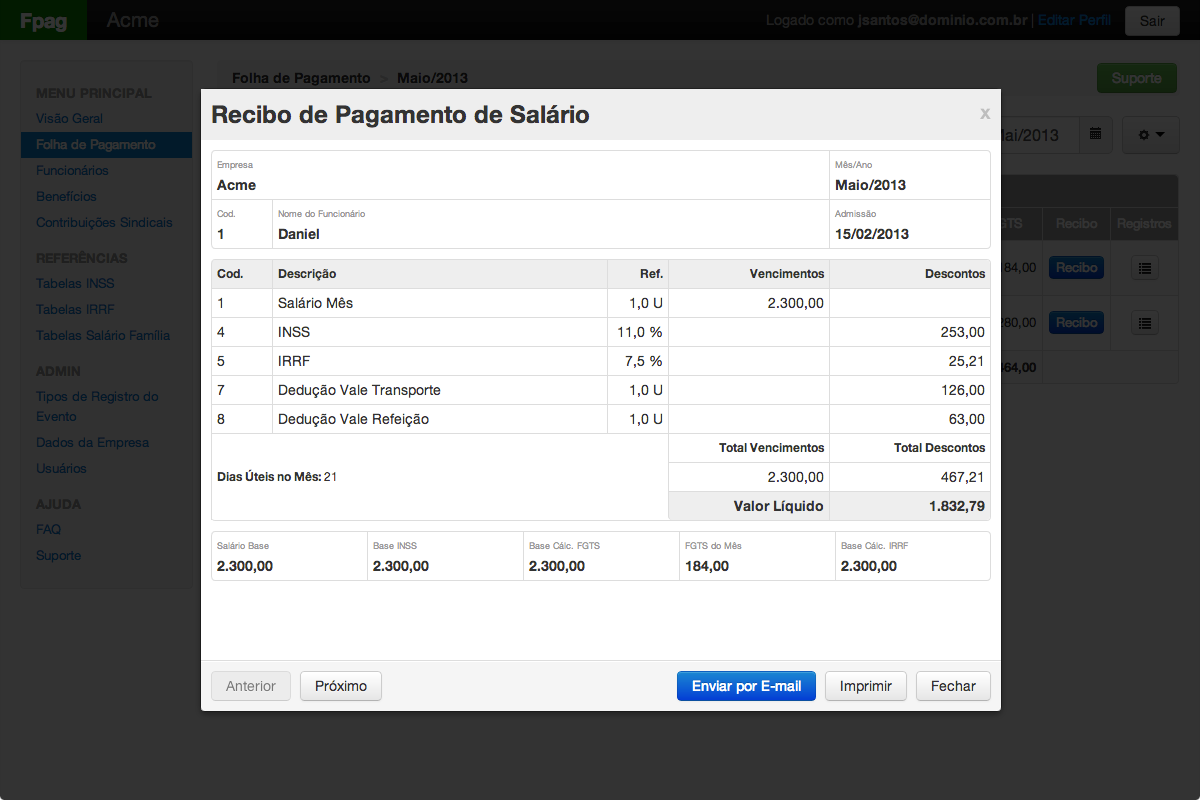Click the 11,0 % reference cell
Image resolution: width=1200 pixels, height=800 pixels.
(x=638, y=331)
